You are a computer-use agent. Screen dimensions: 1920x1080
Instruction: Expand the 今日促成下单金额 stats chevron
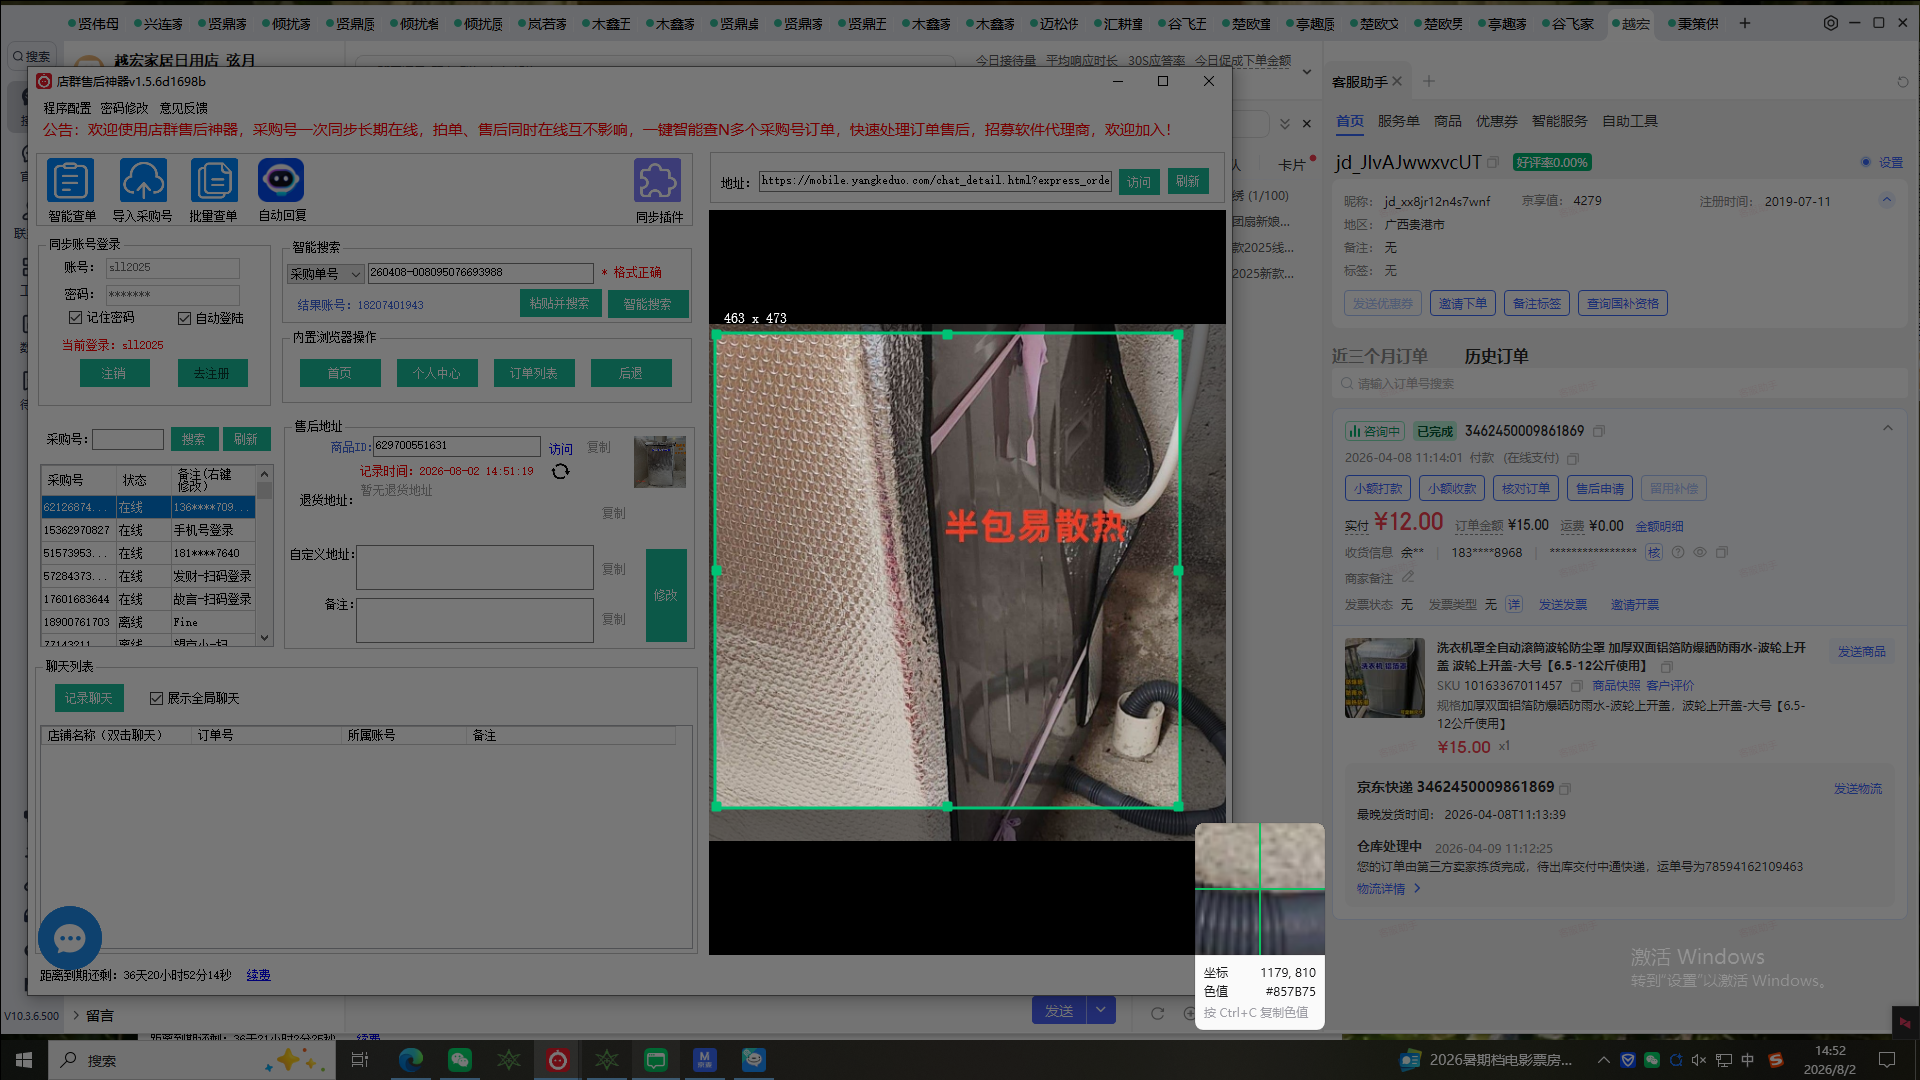click(1307, 72)
